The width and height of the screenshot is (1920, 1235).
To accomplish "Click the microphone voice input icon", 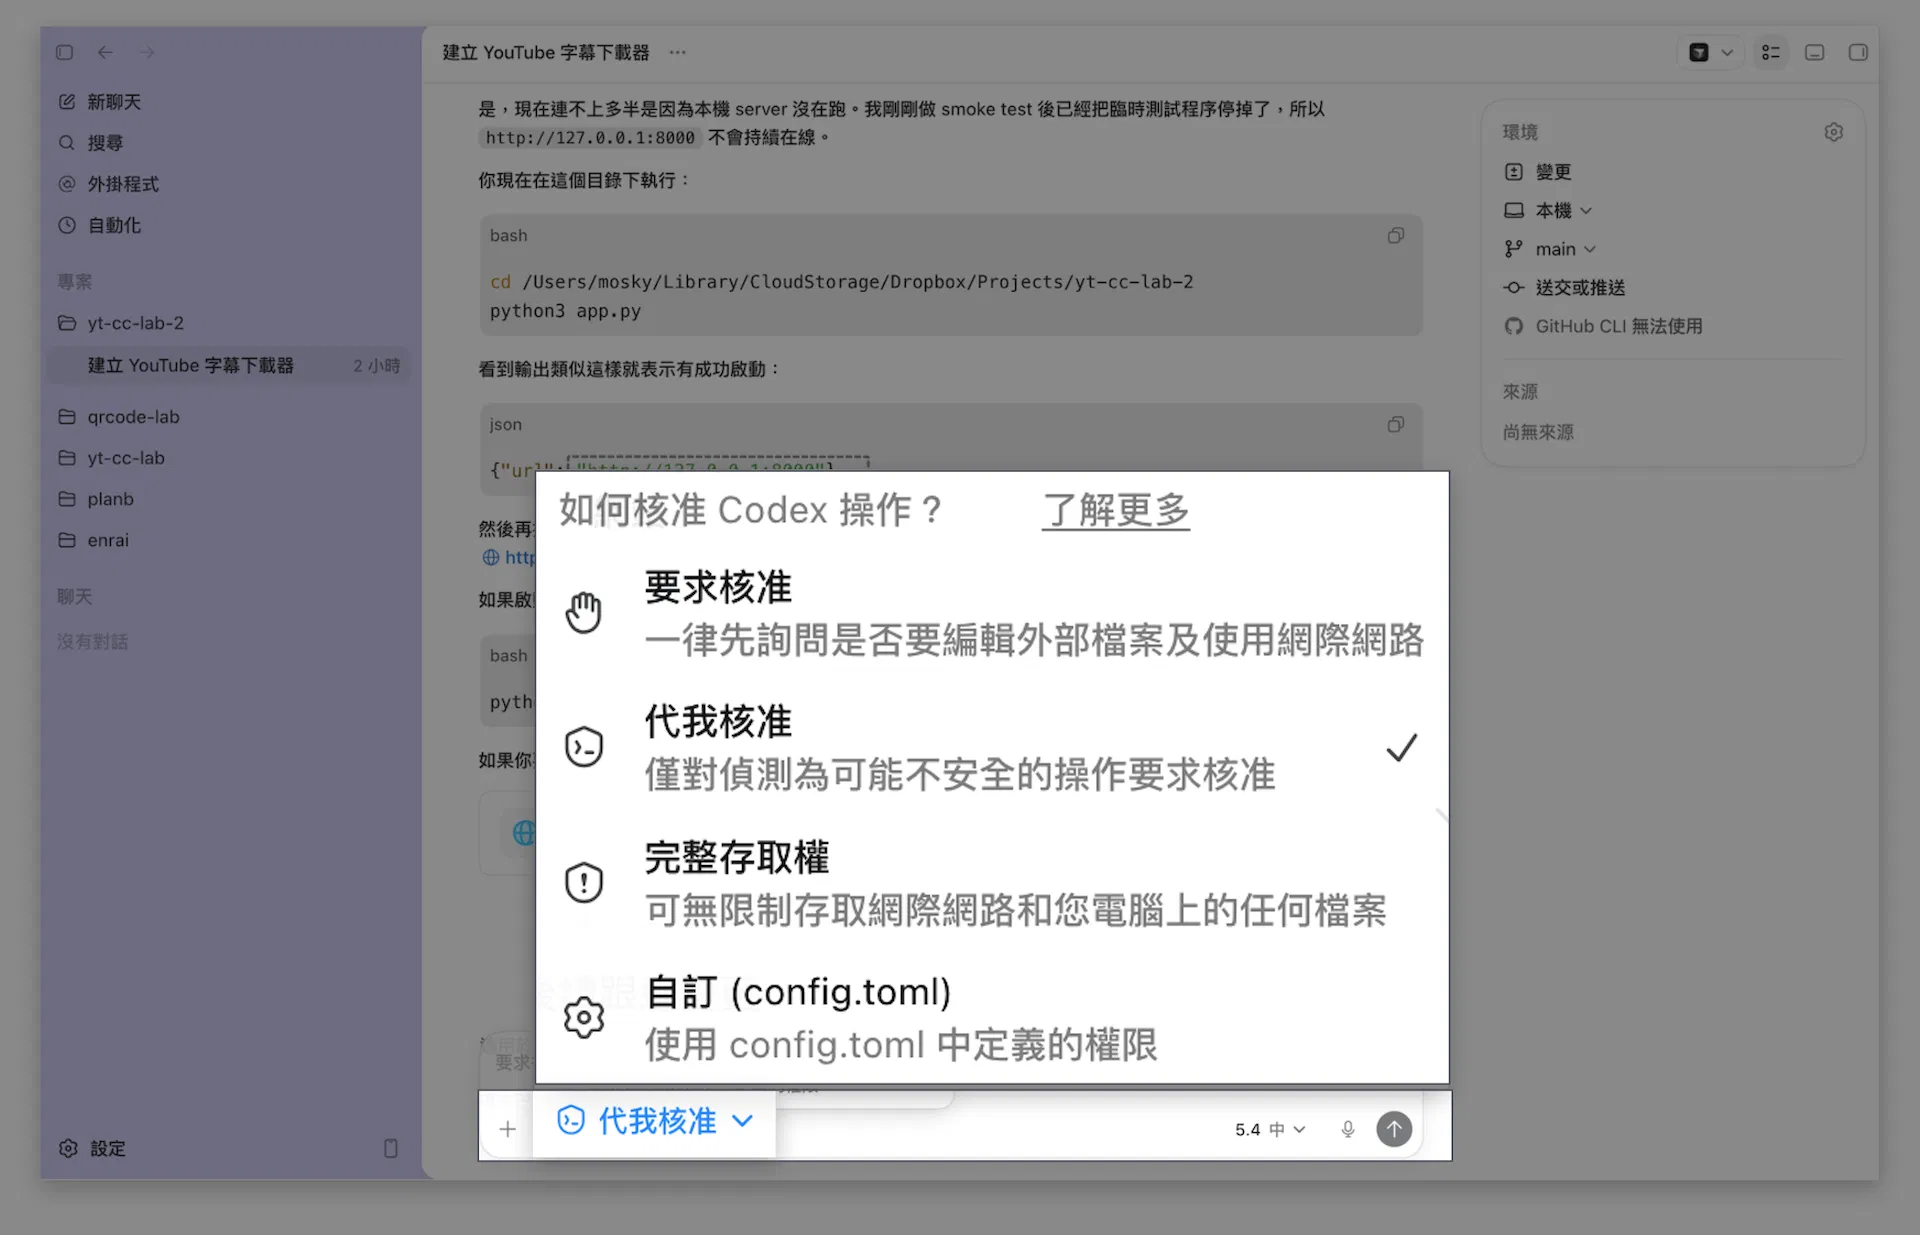I will pyautogui.click(x=1348, y=1129).
